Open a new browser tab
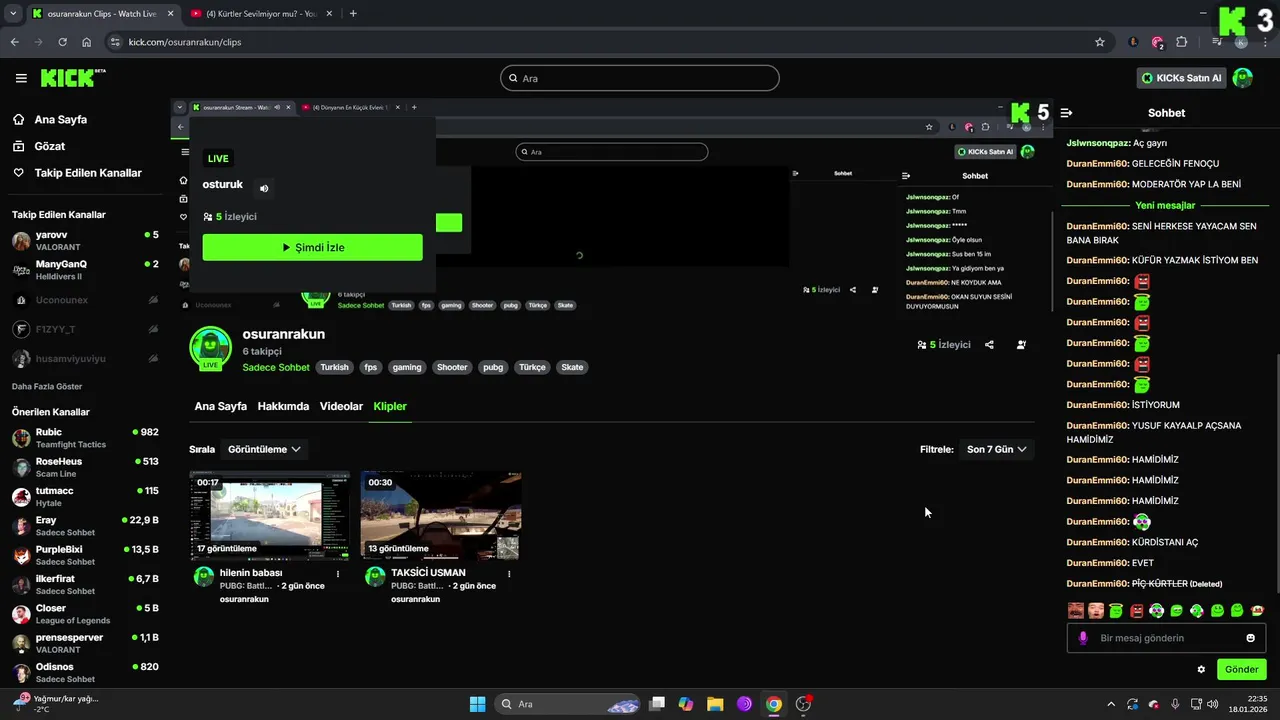This screenshot has height=720, width=1280. point(353,14)
